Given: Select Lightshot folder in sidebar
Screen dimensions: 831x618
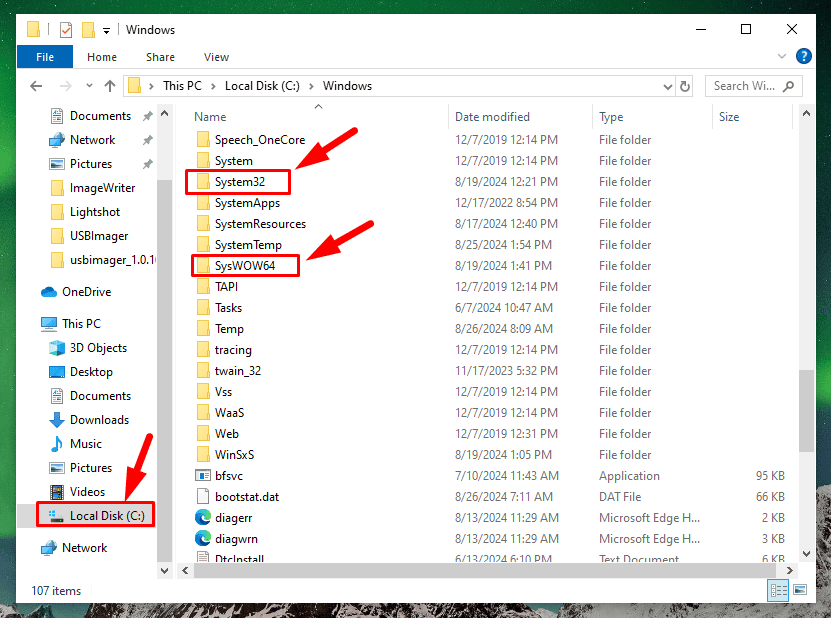Looking at the screenshot, I should pos(95,212).
